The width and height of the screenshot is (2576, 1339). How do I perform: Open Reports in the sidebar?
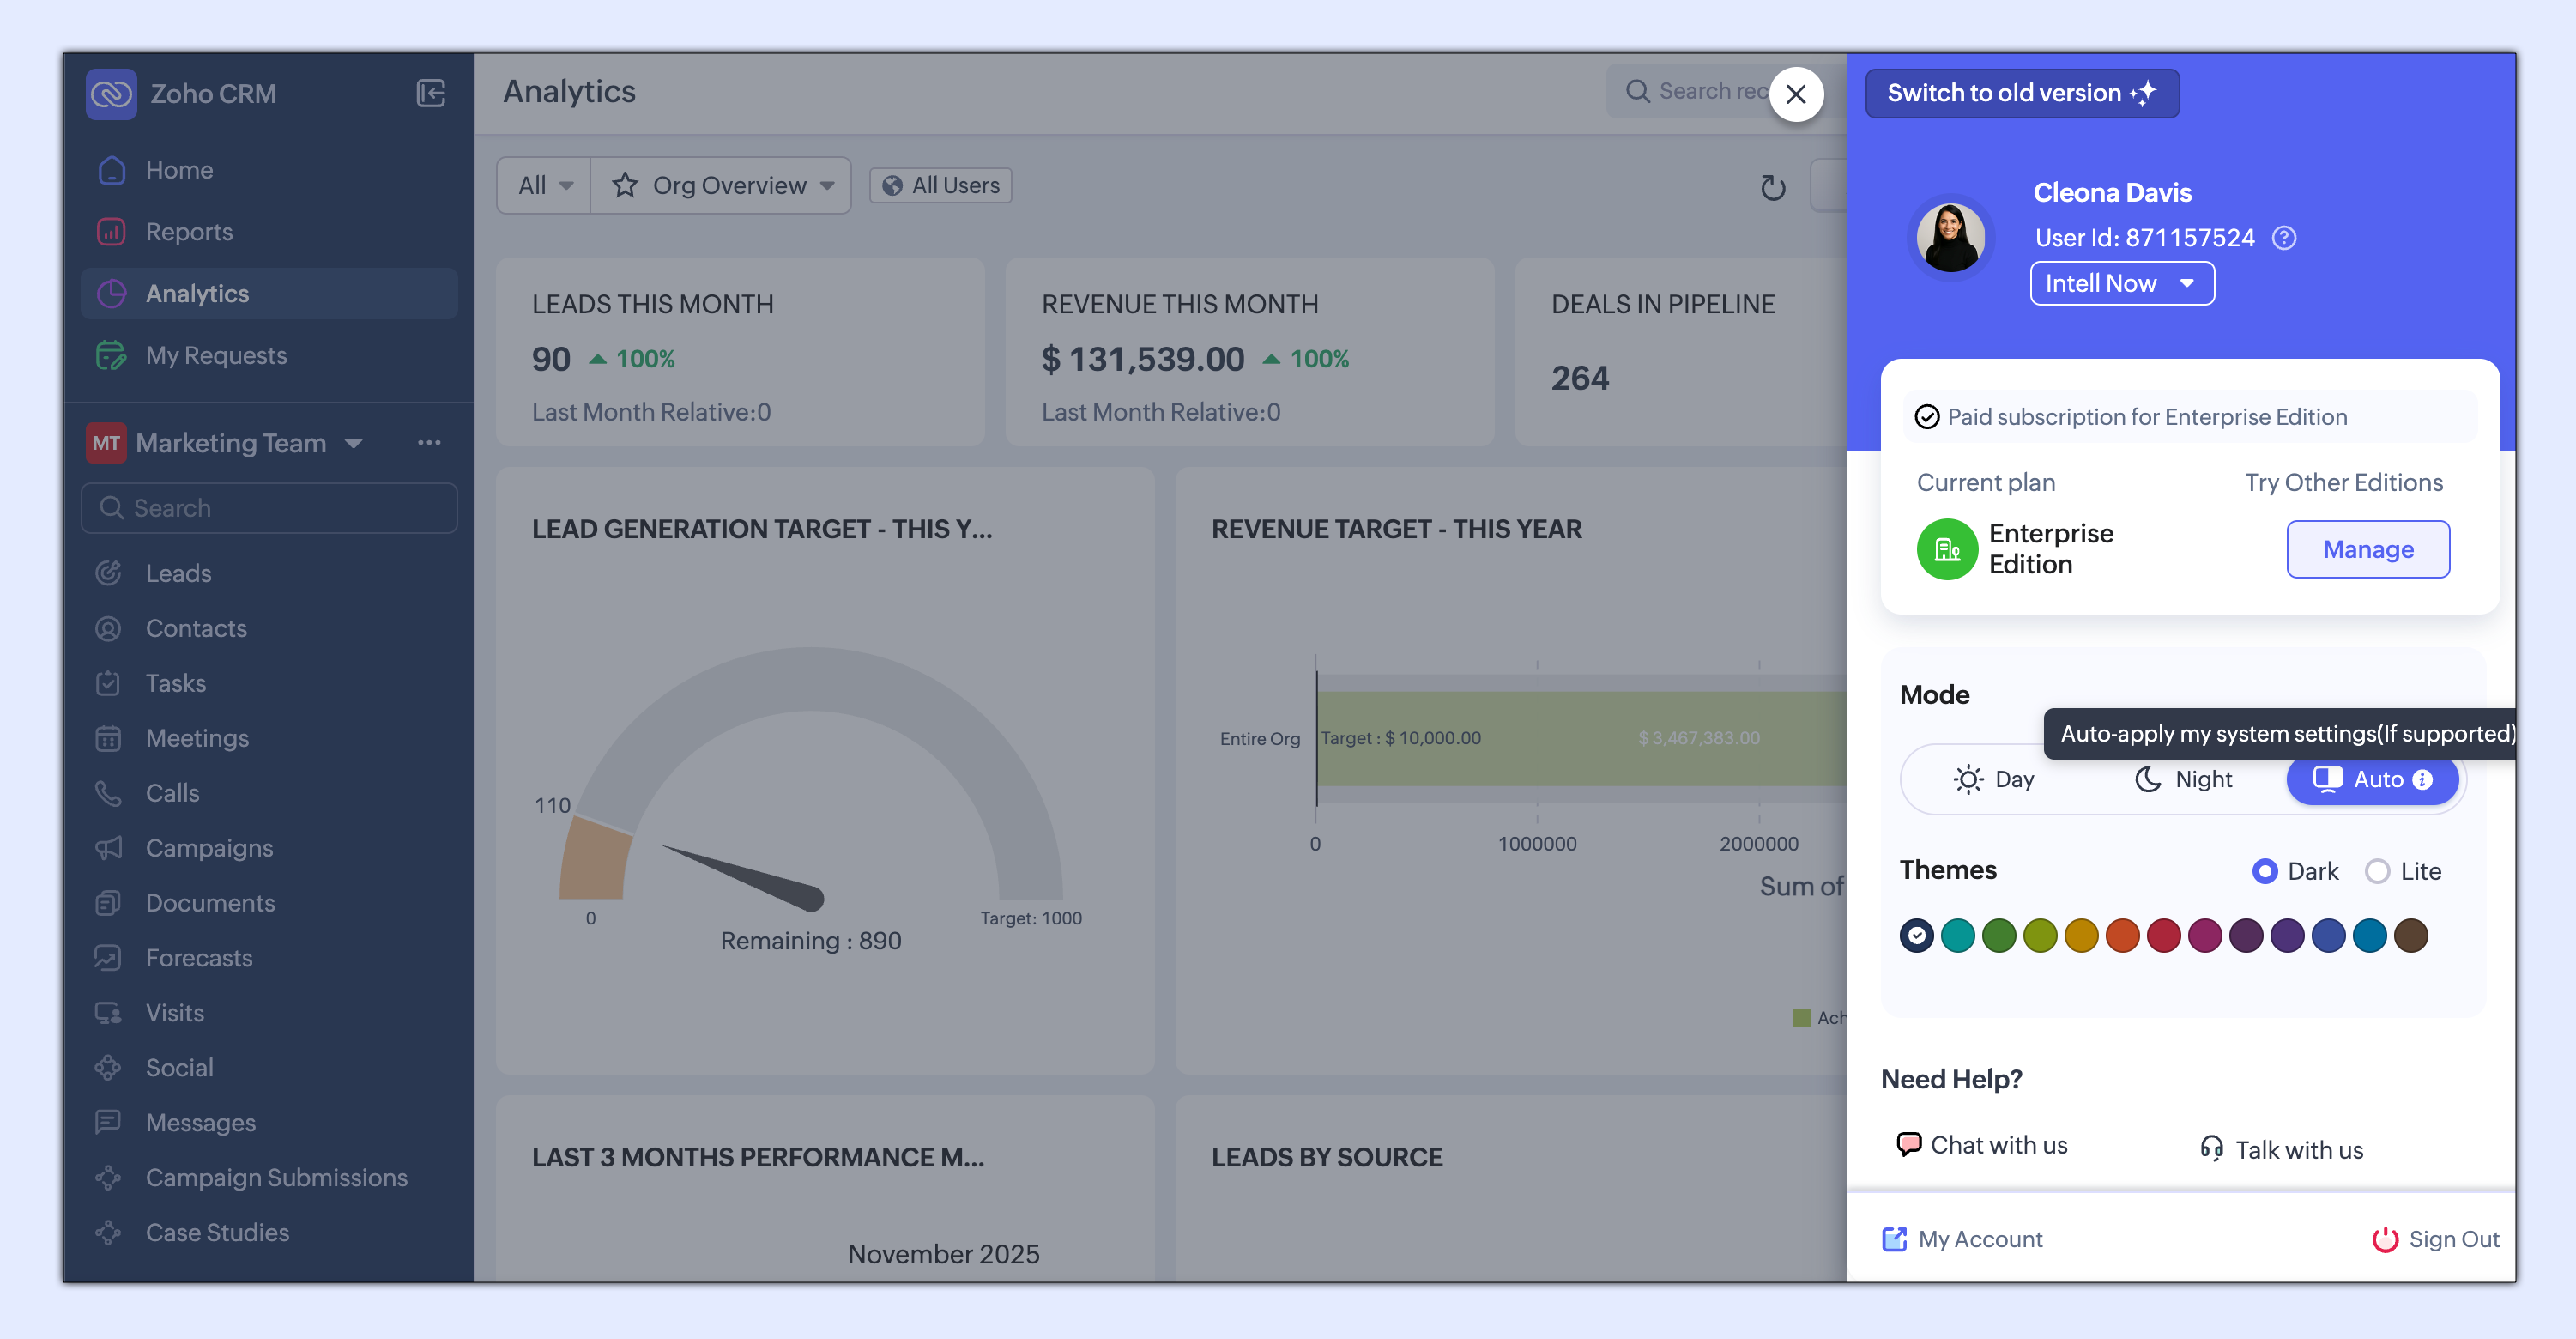[x=189, y=232]
